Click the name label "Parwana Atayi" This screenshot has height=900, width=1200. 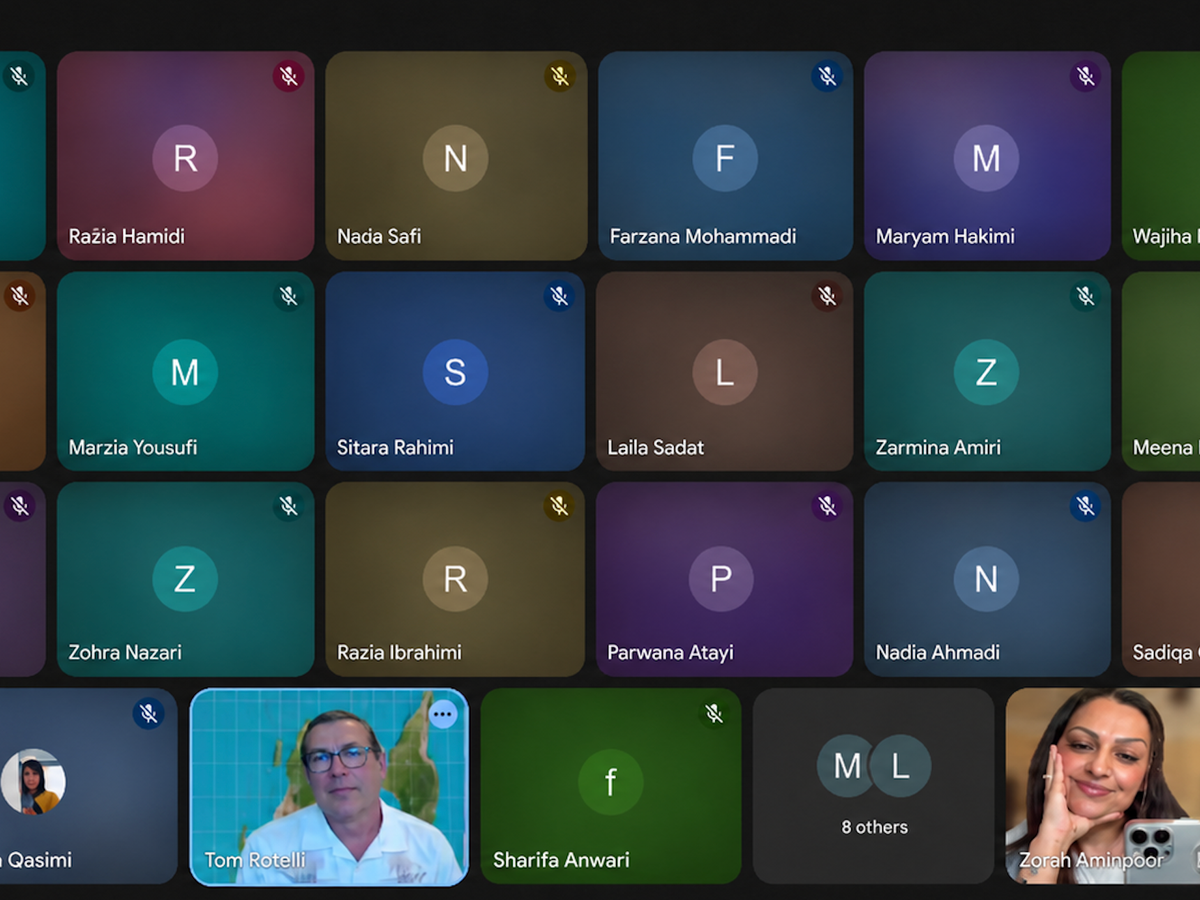670,653
